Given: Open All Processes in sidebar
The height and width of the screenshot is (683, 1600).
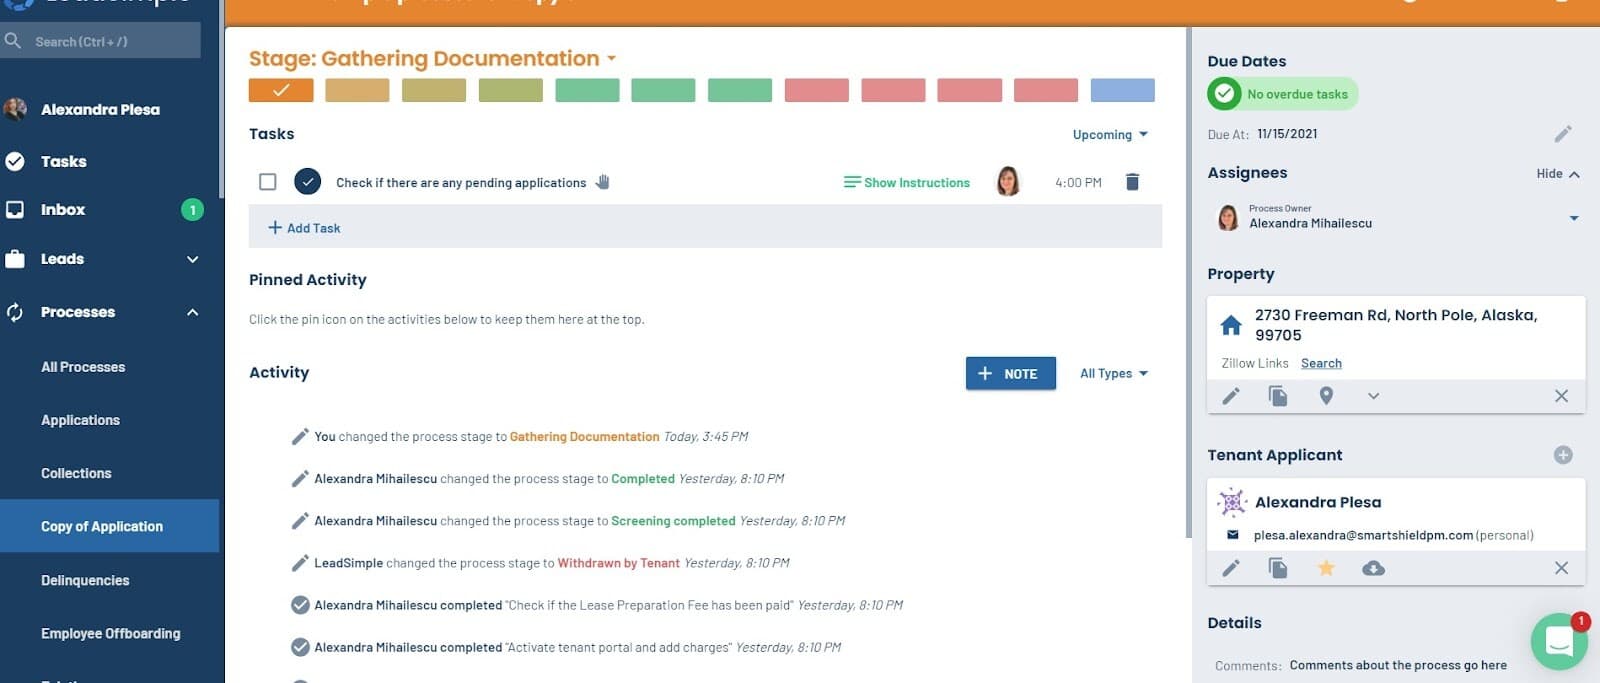Looking at the screenshot, I should click(x=83, y=367).
